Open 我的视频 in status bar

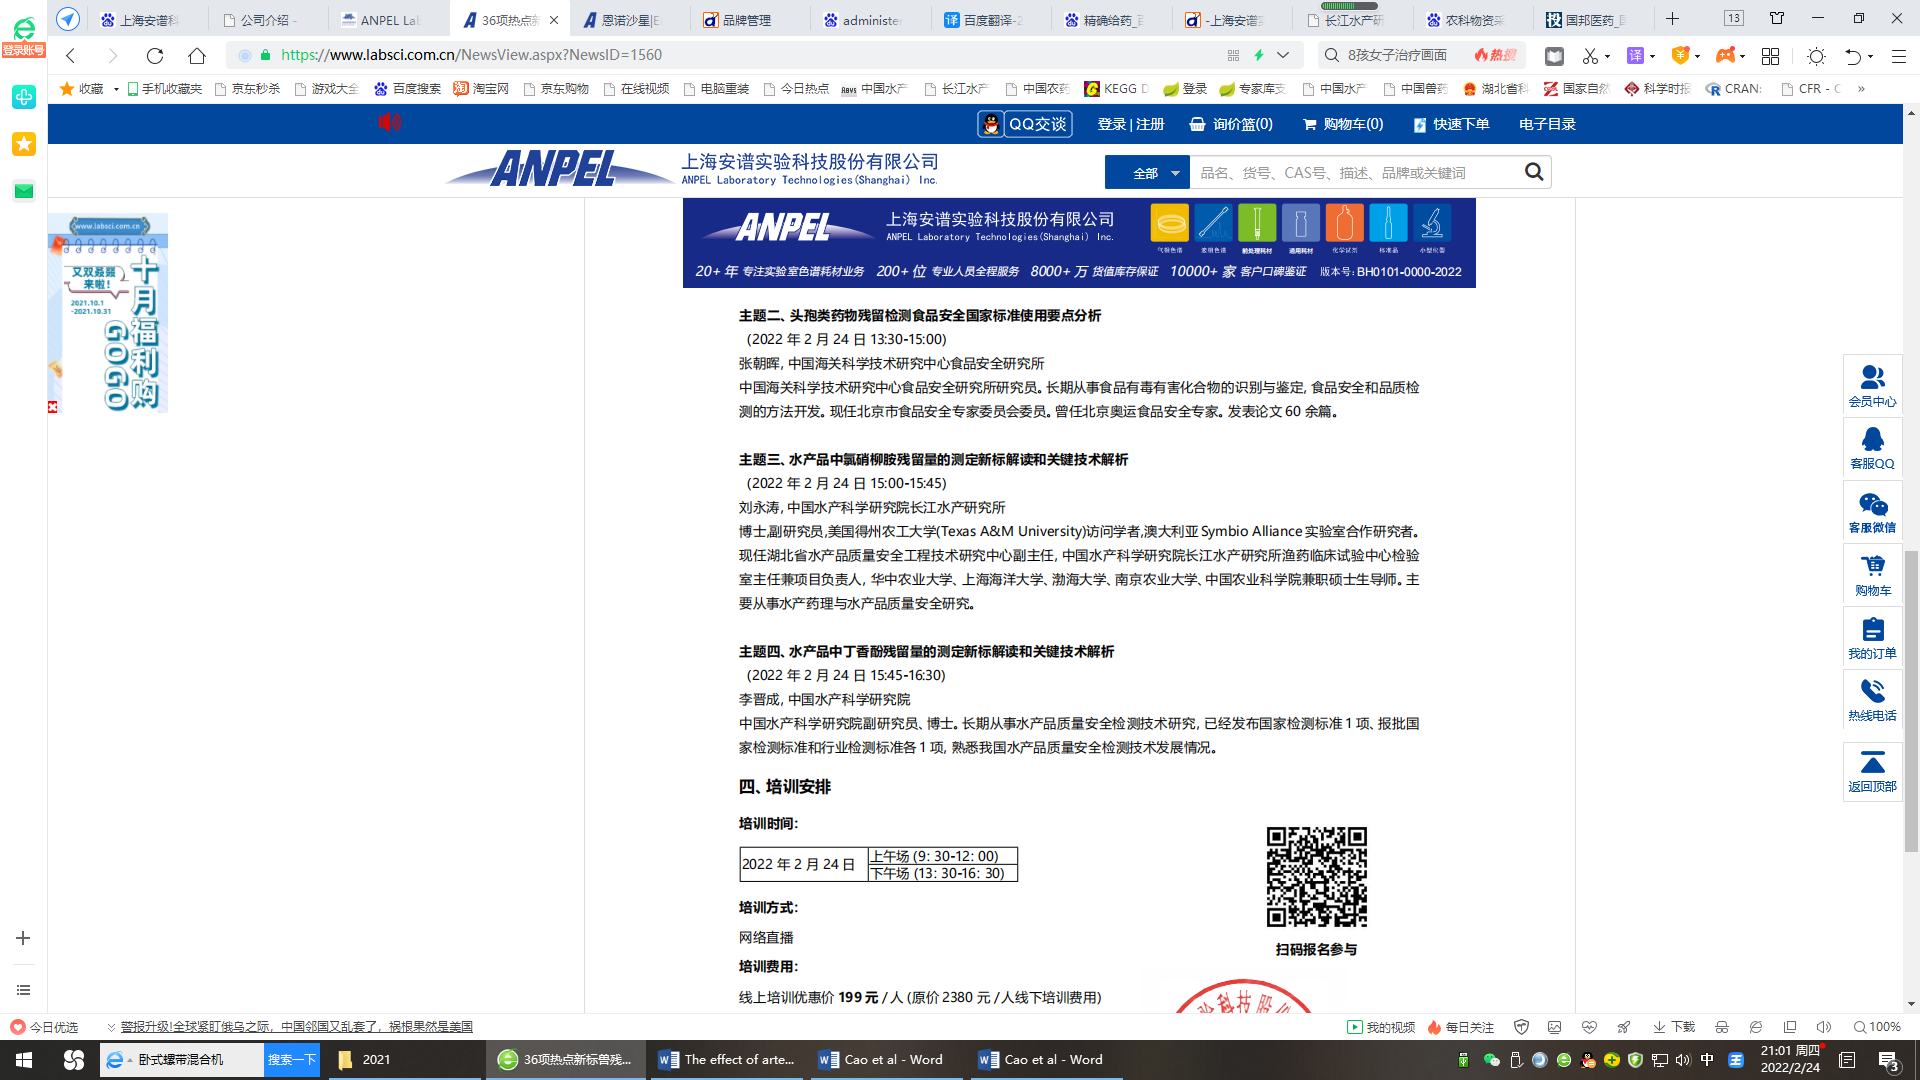point(1381,1027)
